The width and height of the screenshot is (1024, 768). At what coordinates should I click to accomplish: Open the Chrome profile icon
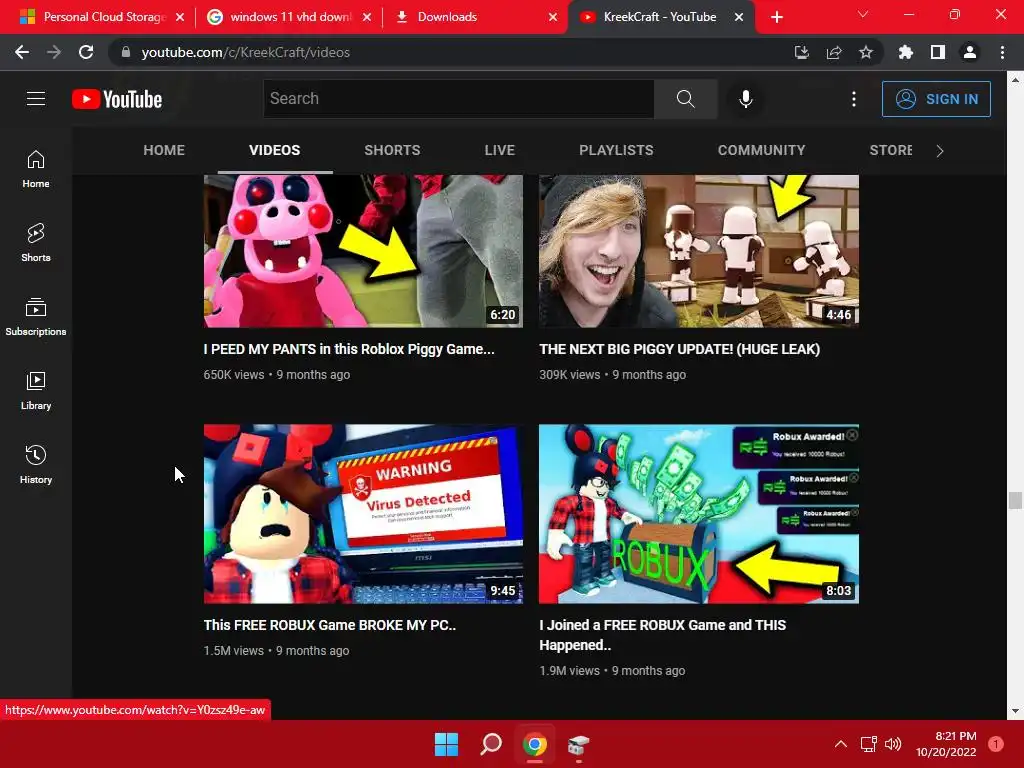pos(970,52)
